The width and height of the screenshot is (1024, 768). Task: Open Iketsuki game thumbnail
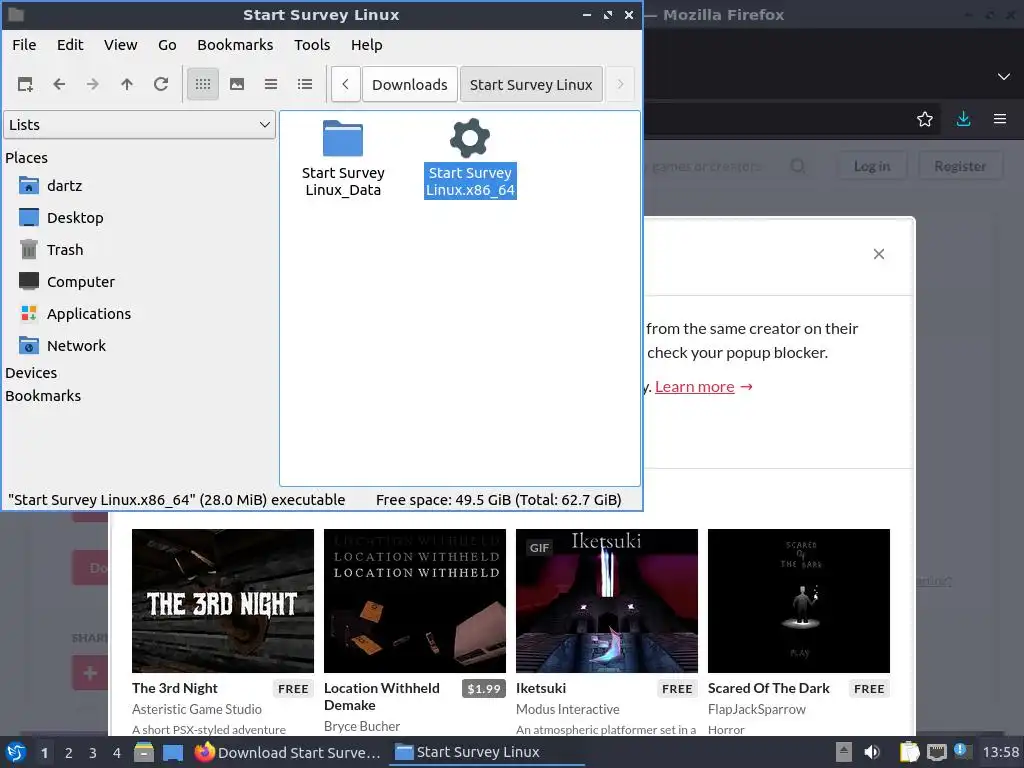pos(607,601)
